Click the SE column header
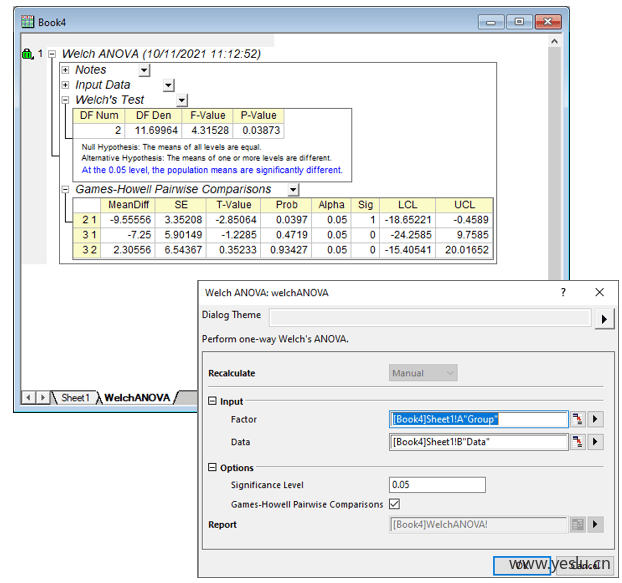Viewport: 622px width, 583px height. [181, 205]
